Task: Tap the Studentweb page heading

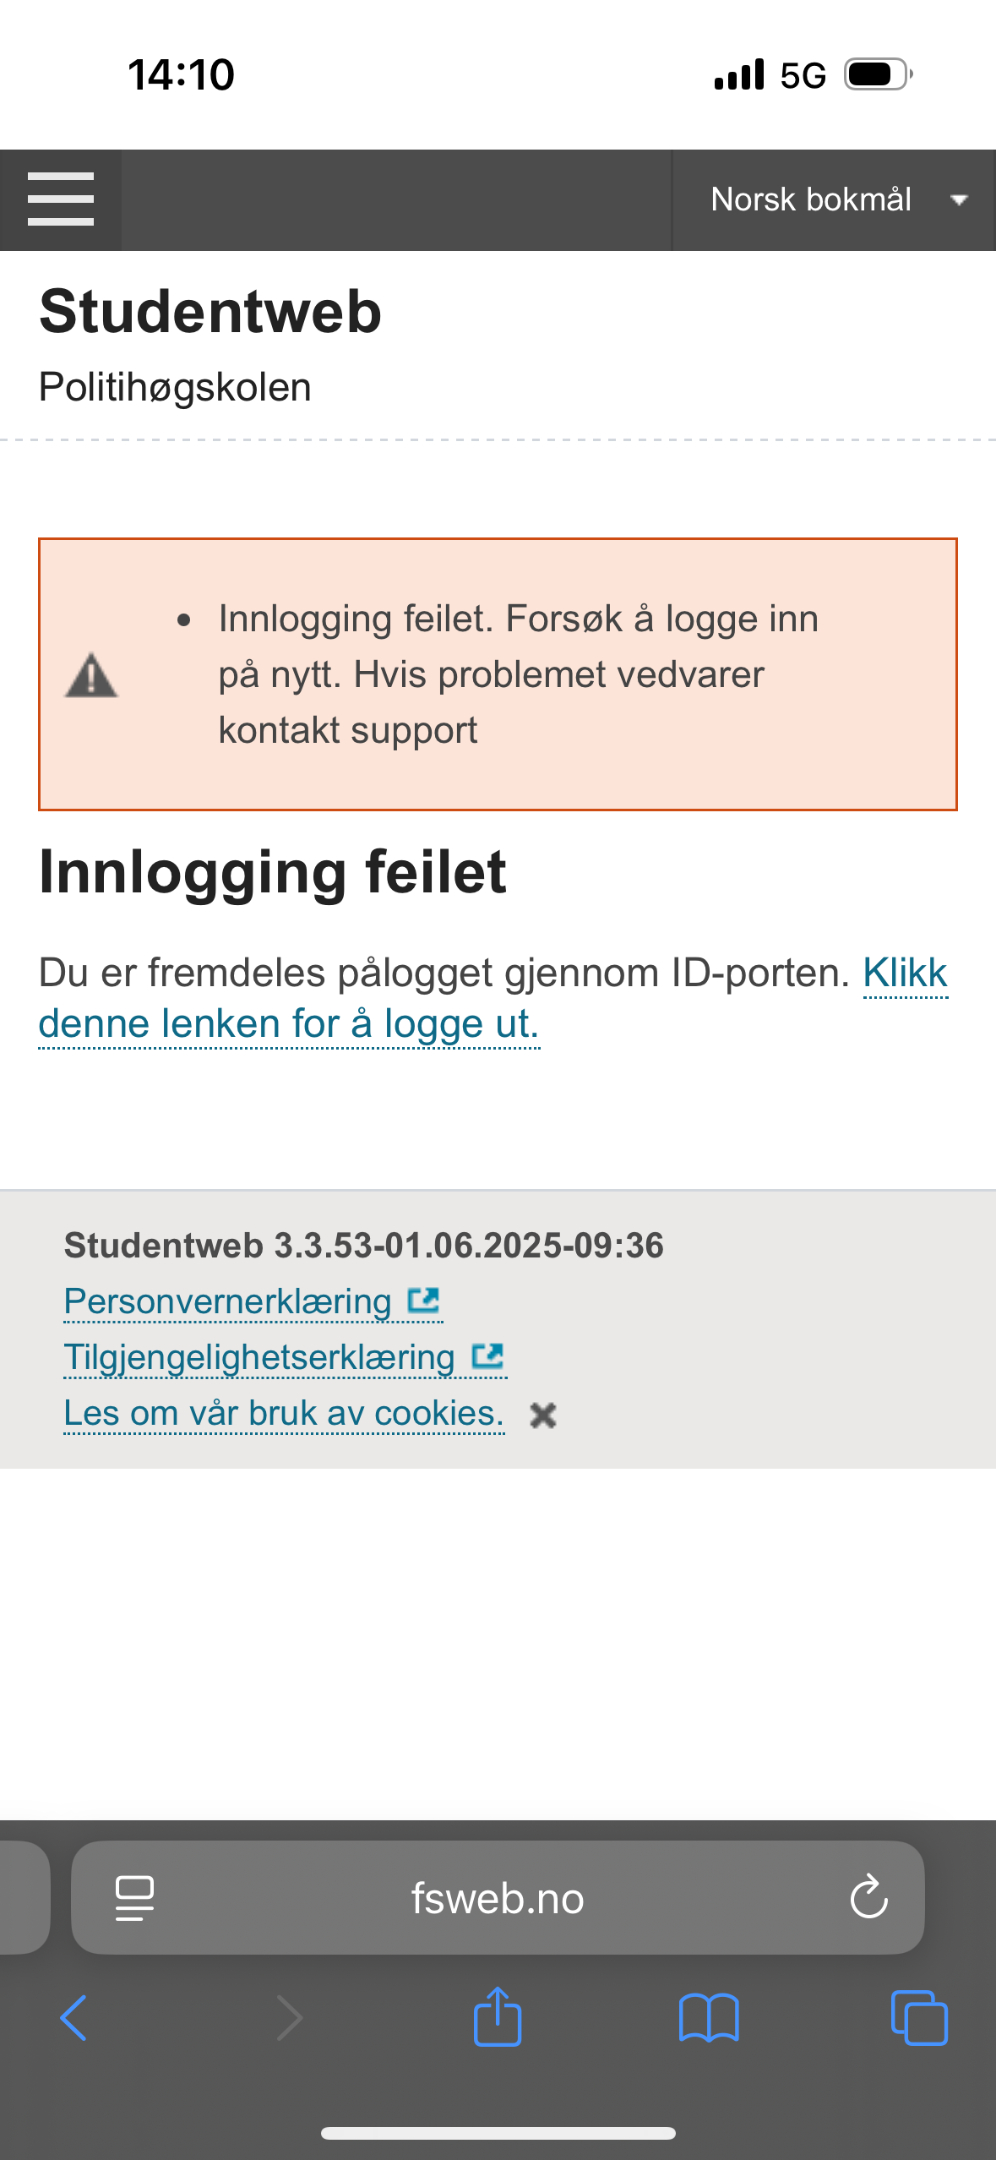Action: pyautogui.click(x=210, y=311)
